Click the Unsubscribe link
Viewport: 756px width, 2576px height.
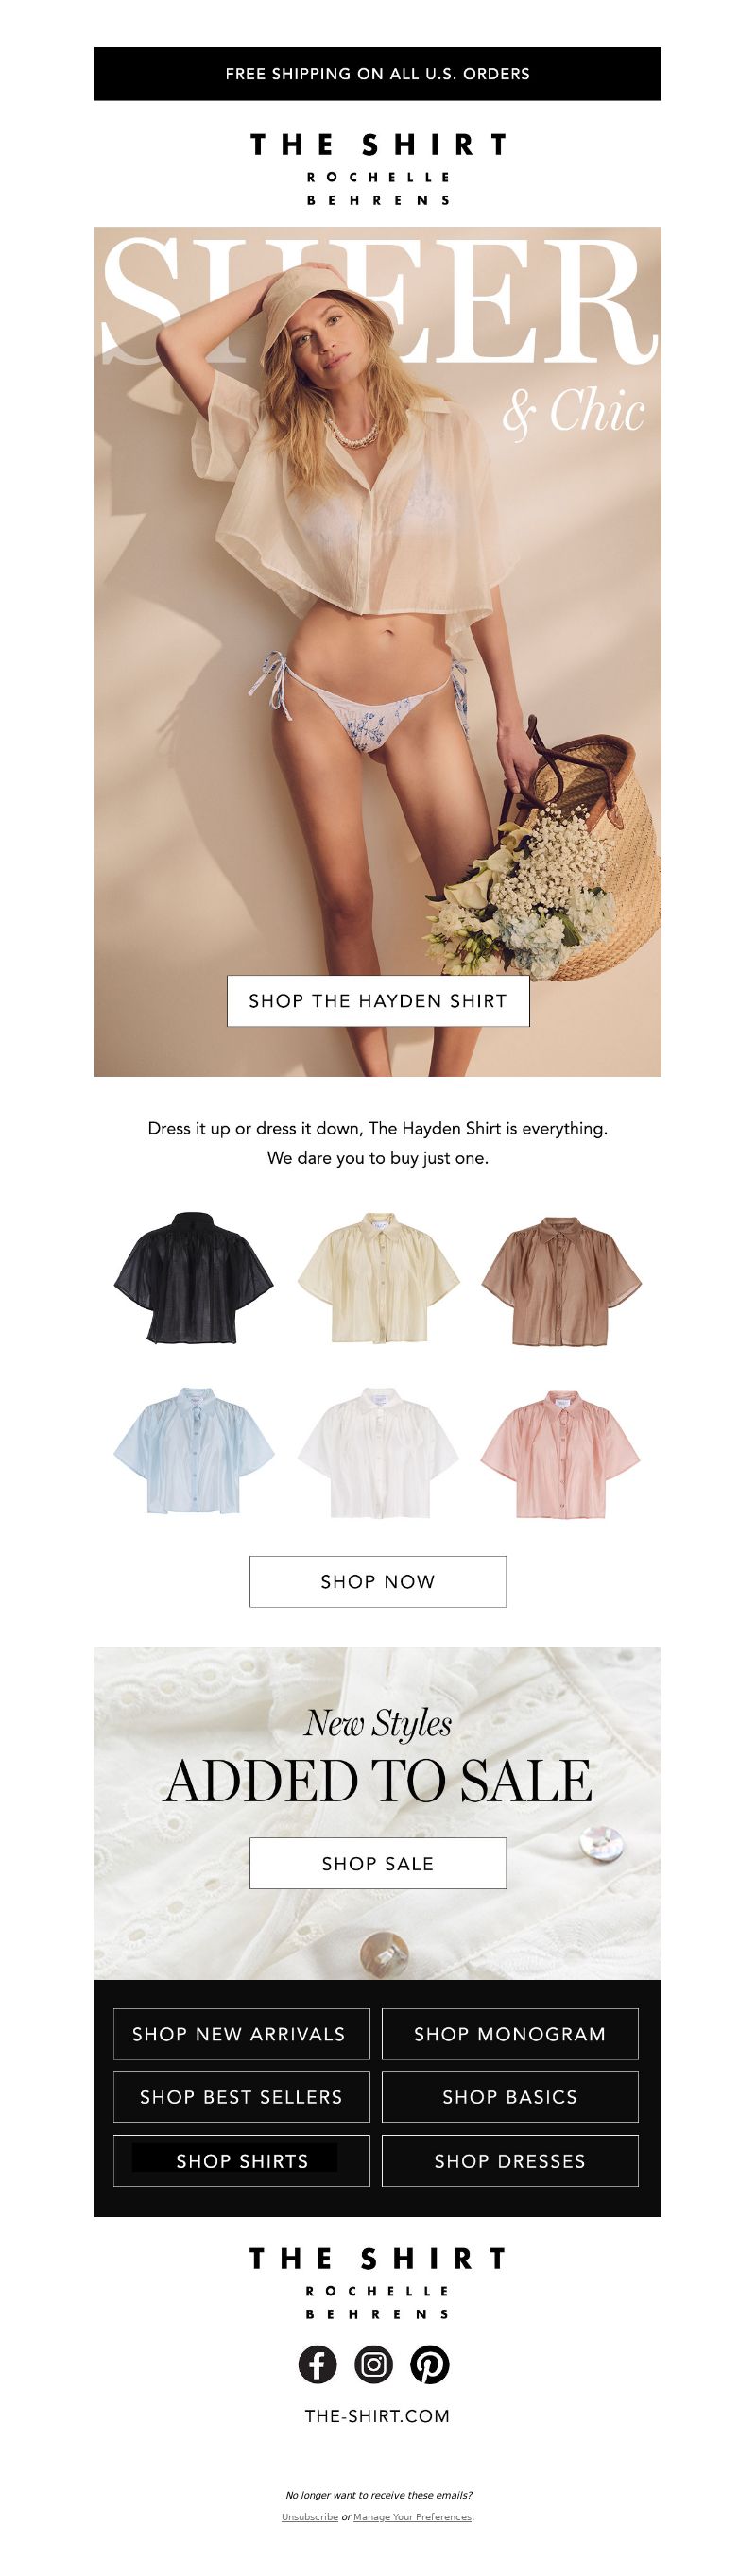pyautogui.click(x=310, y=2517)
